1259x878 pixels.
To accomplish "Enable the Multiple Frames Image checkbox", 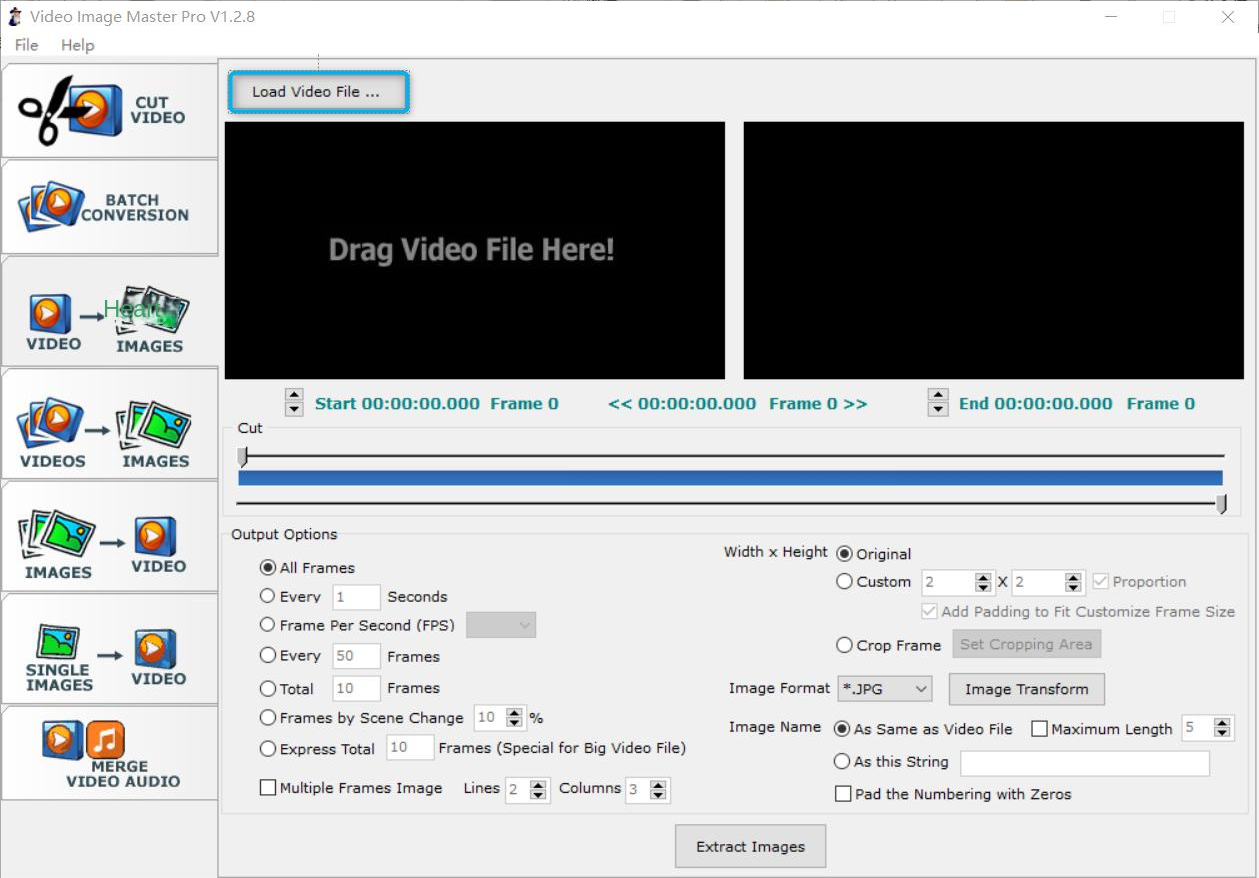I will point(268,788).
